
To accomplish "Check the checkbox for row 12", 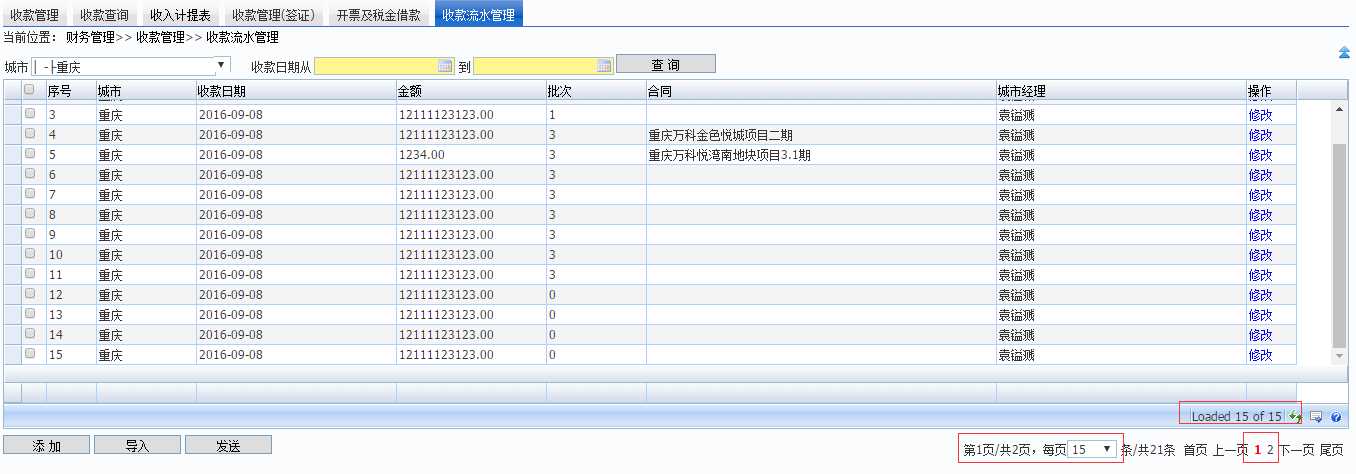I will click(30, 293).
